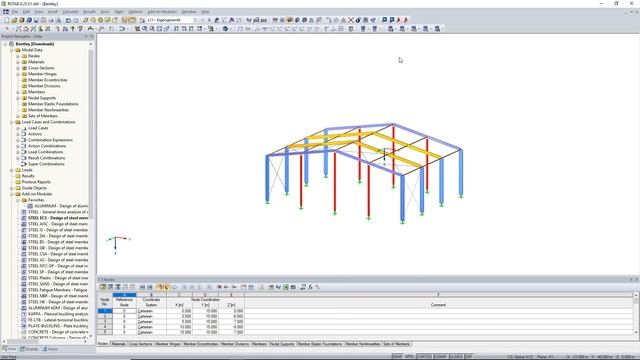Expand the Guide Objects tree item

click(x=12, y=188)
